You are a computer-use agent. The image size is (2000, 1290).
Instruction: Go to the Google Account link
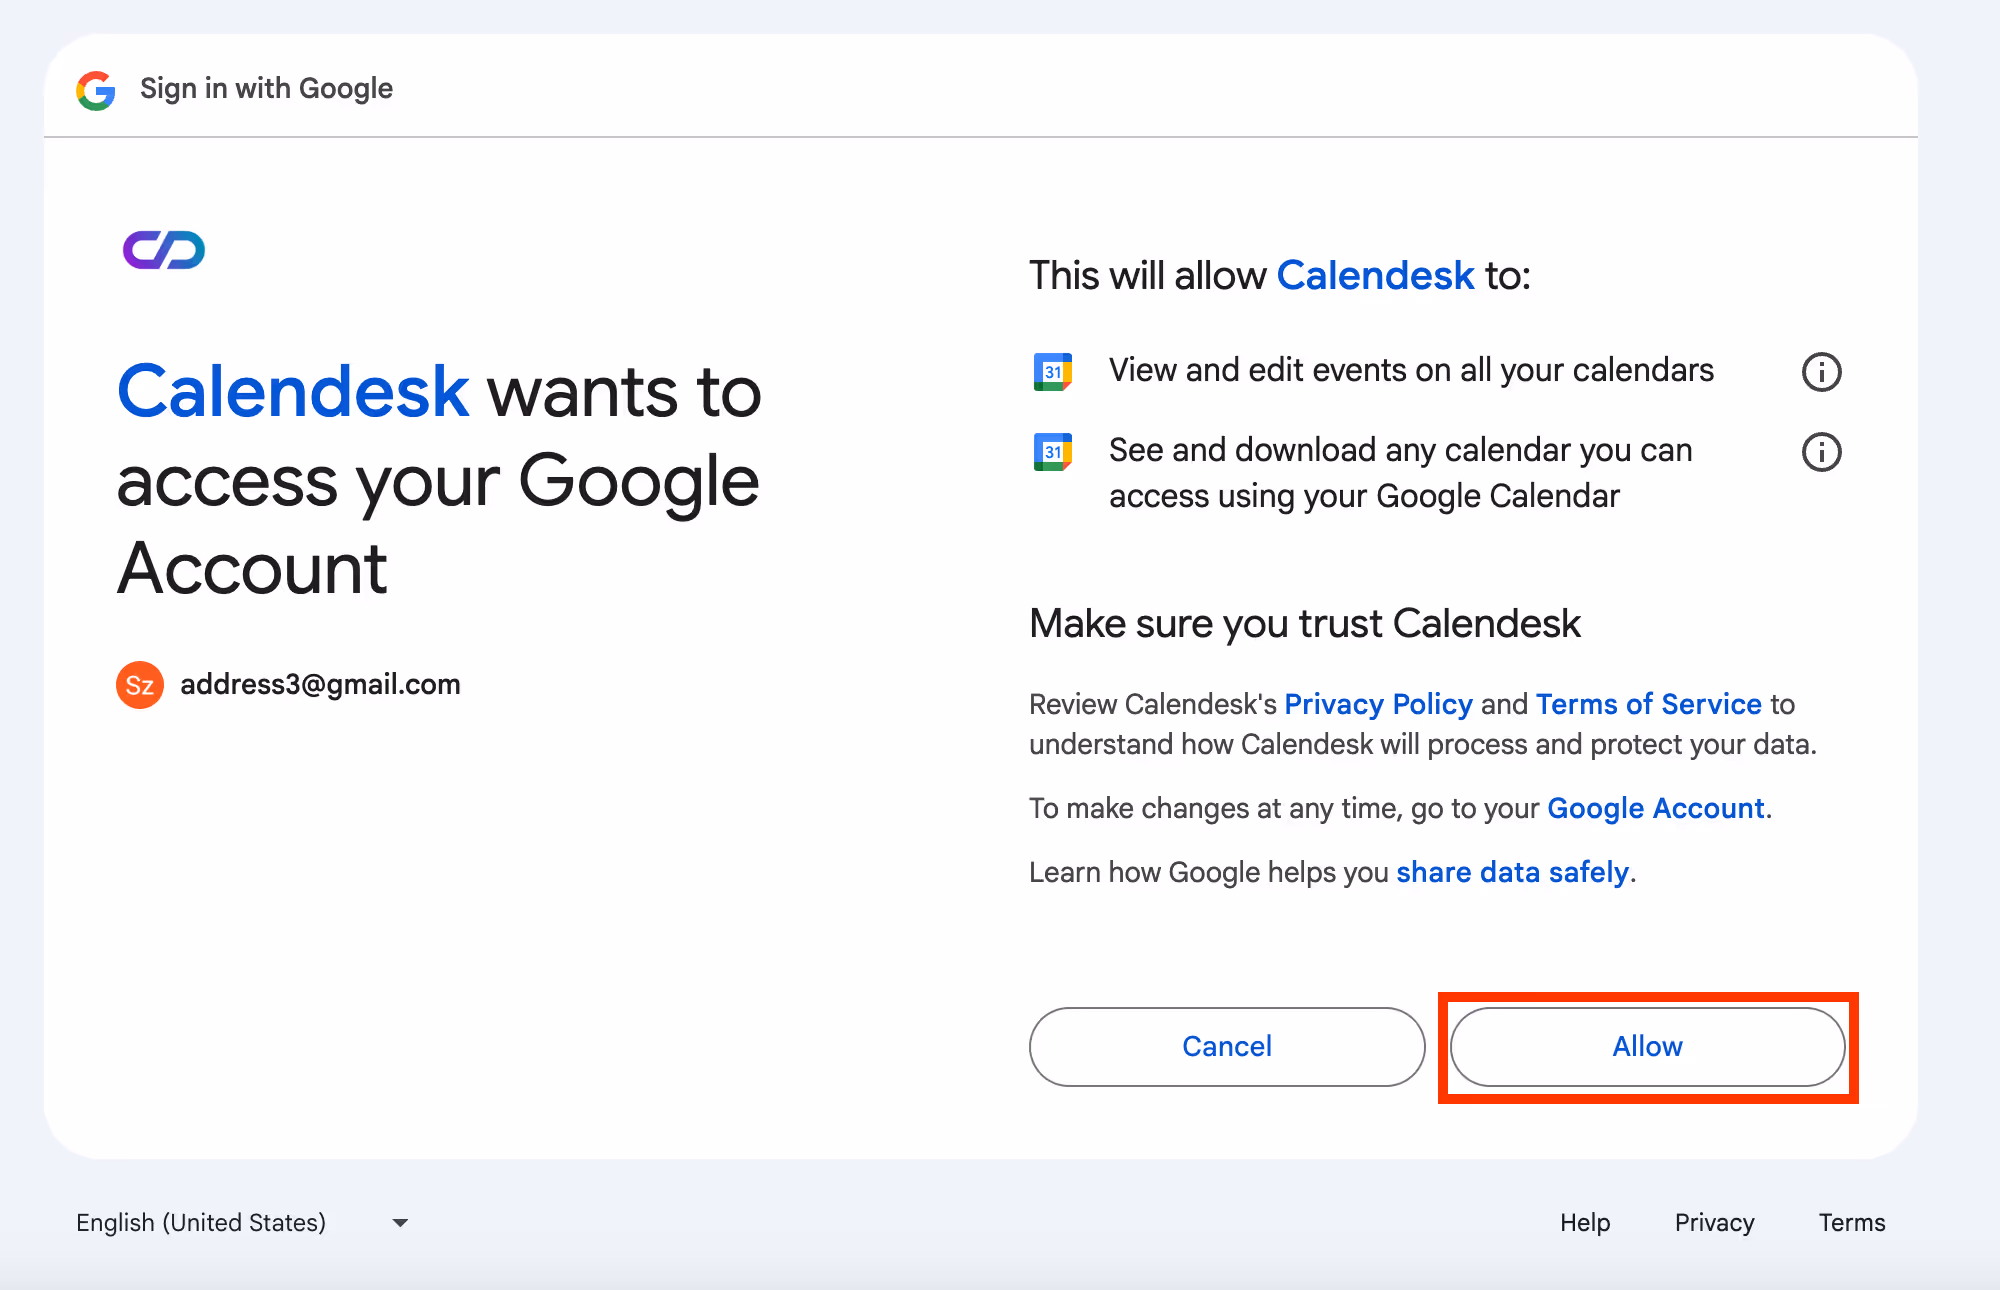(1655, 808)
